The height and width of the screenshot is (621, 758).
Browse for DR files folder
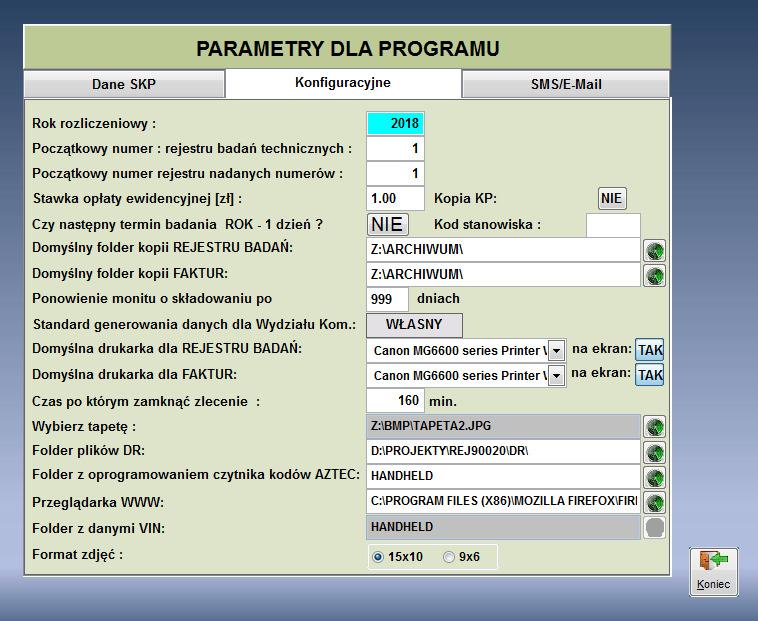[654, 452]
